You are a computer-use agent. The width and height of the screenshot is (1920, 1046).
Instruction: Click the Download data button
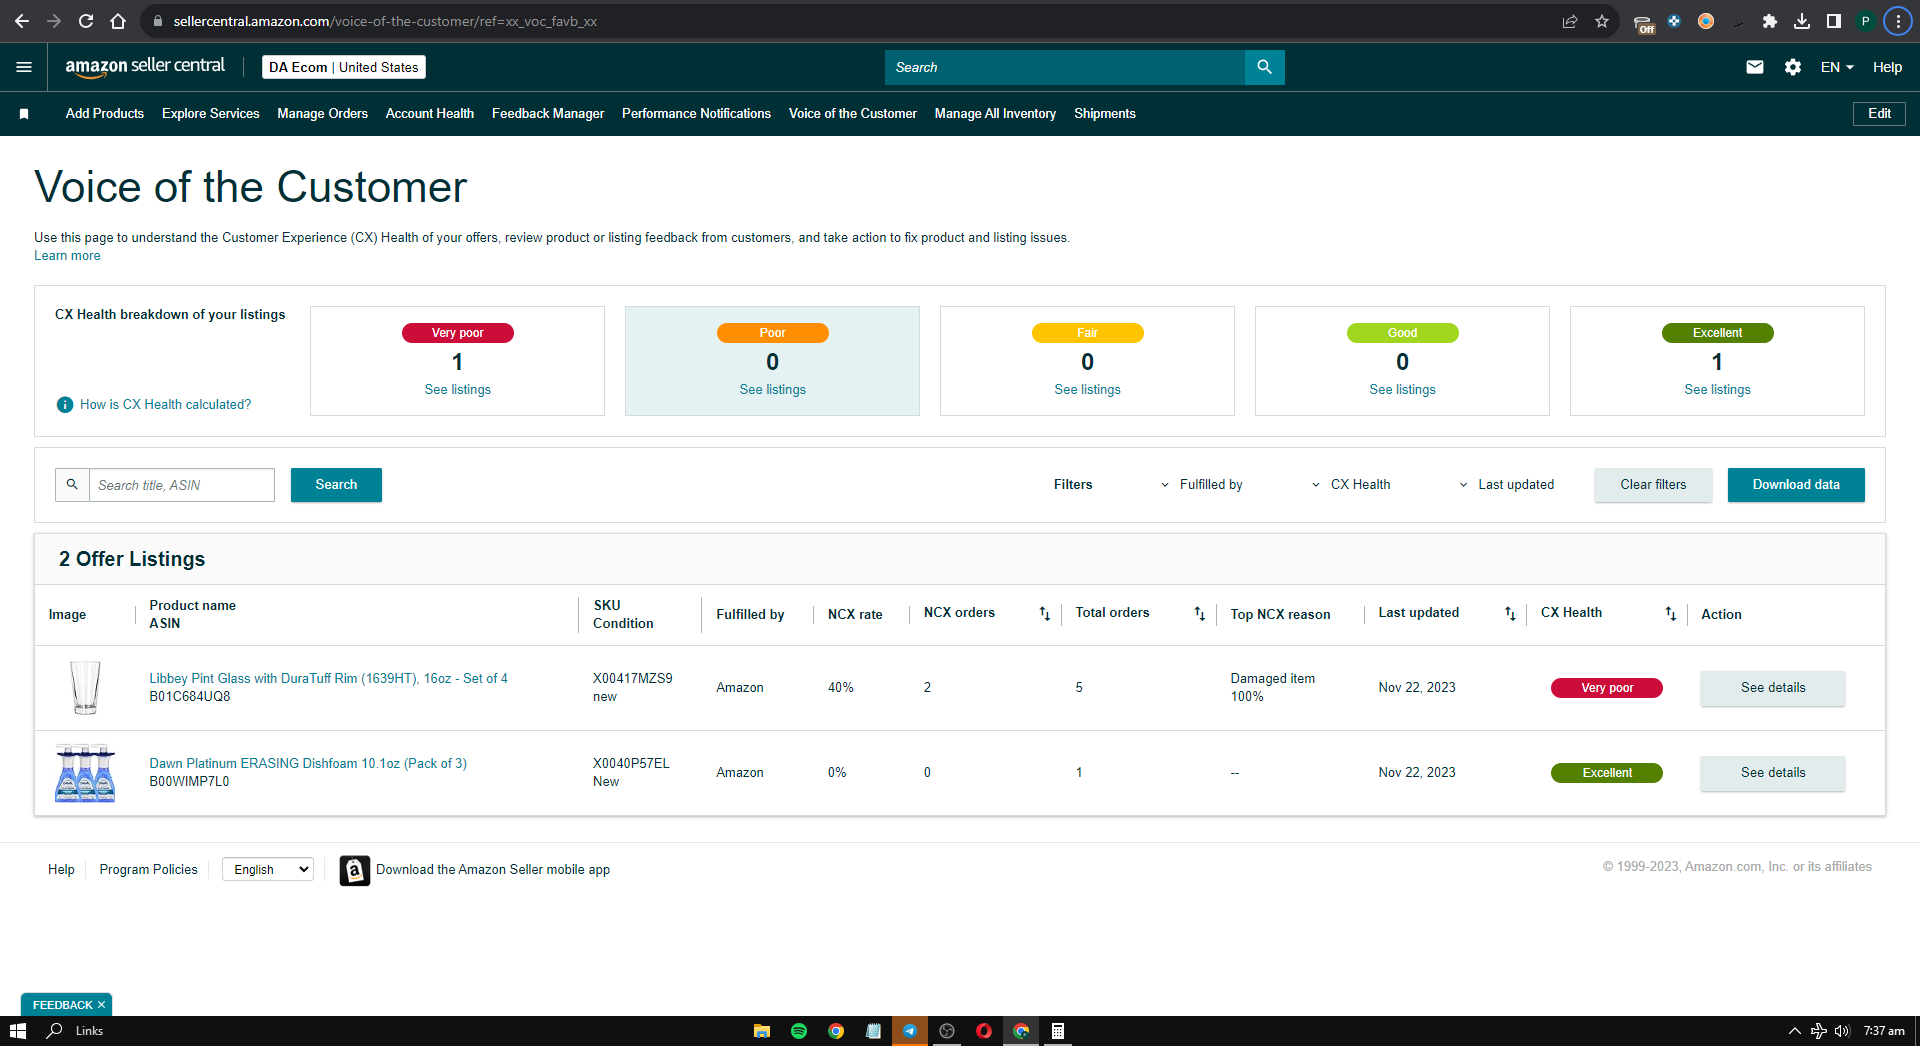pyautogui.click(x=1796, y=485)
